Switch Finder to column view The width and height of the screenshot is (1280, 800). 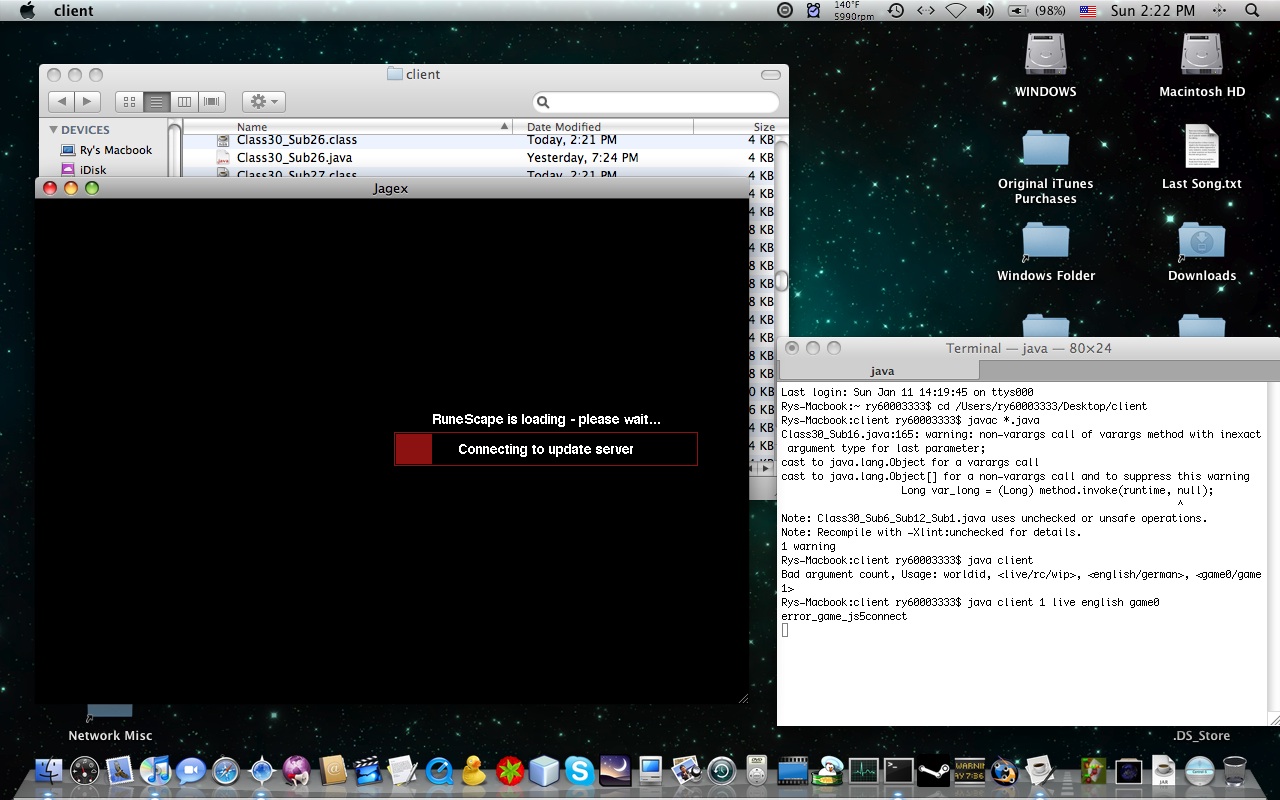pos(184,101)
